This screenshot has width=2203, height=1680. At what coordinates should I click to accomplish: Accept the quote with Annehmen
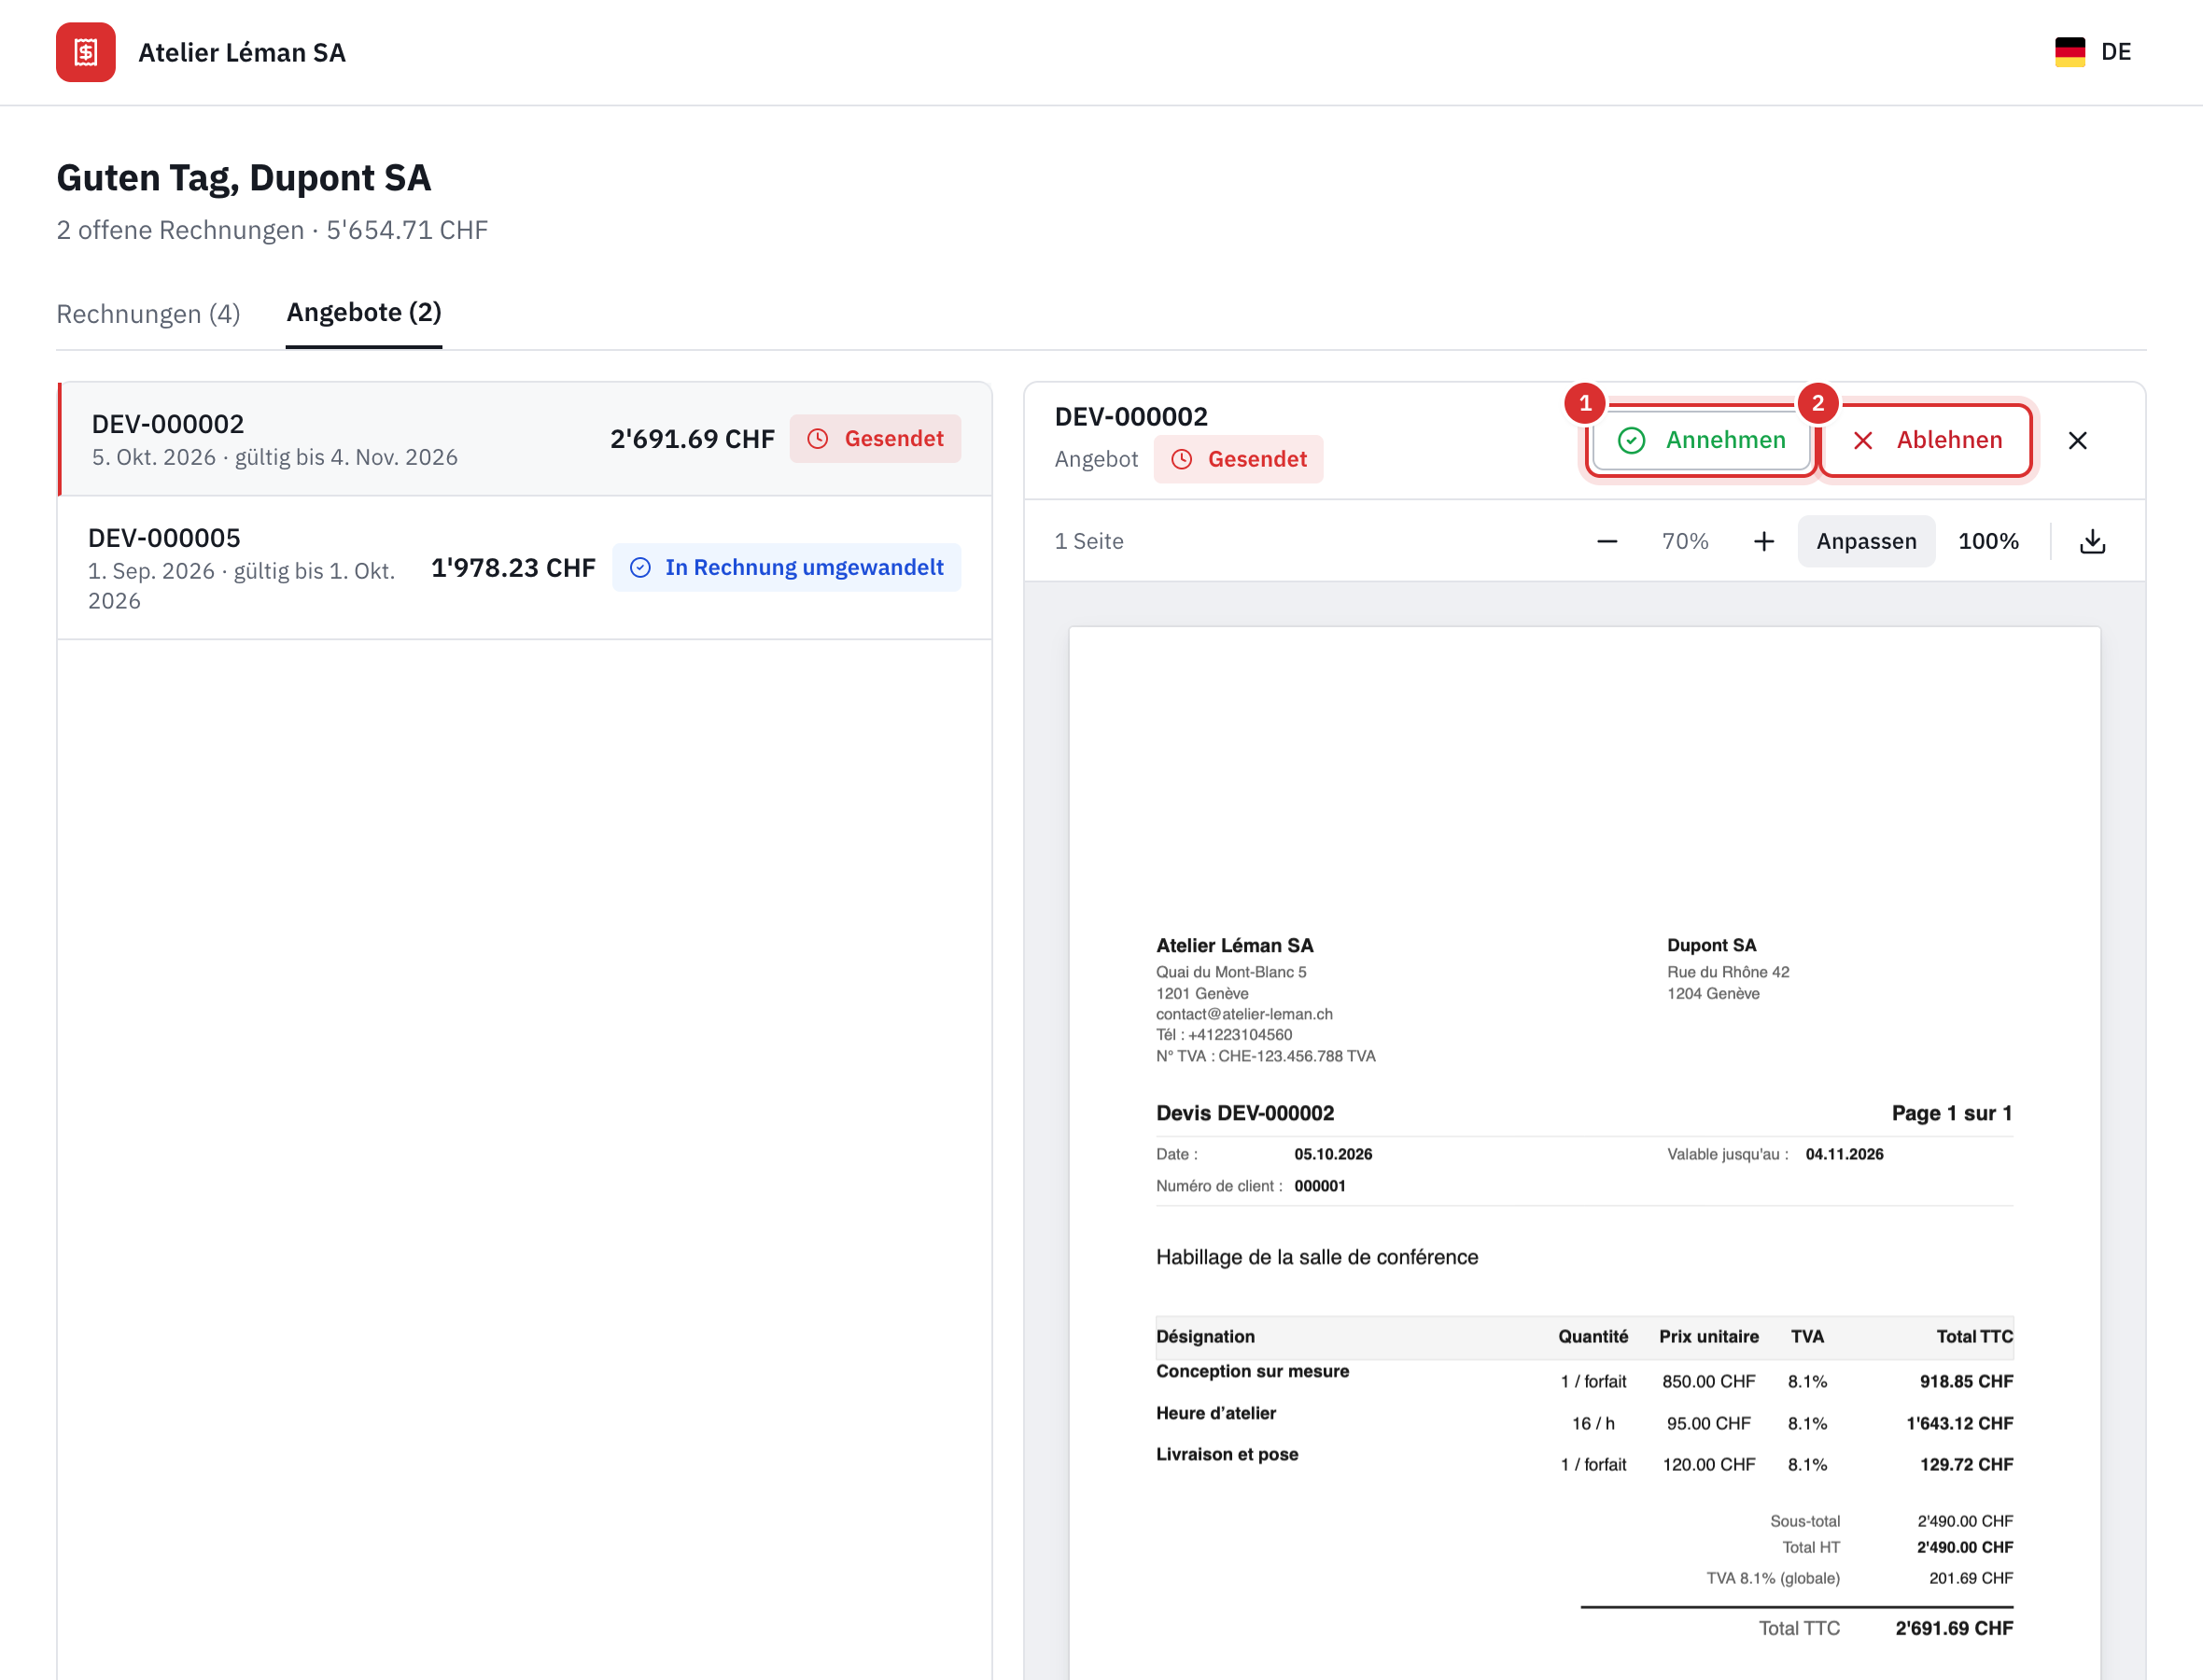click(1702, 440)
